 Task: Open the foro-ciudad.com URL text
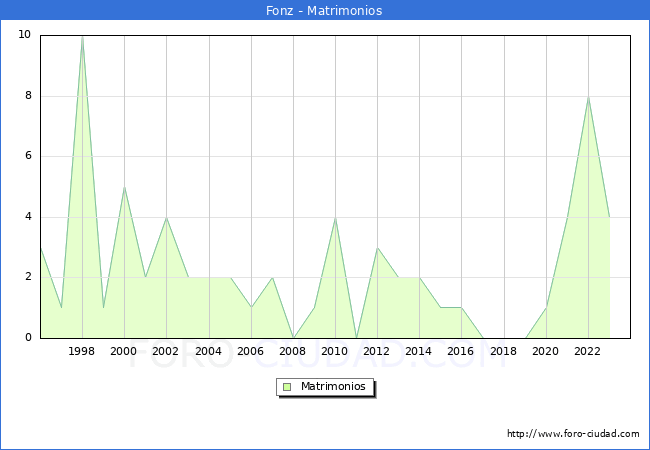tap(573, 434)
